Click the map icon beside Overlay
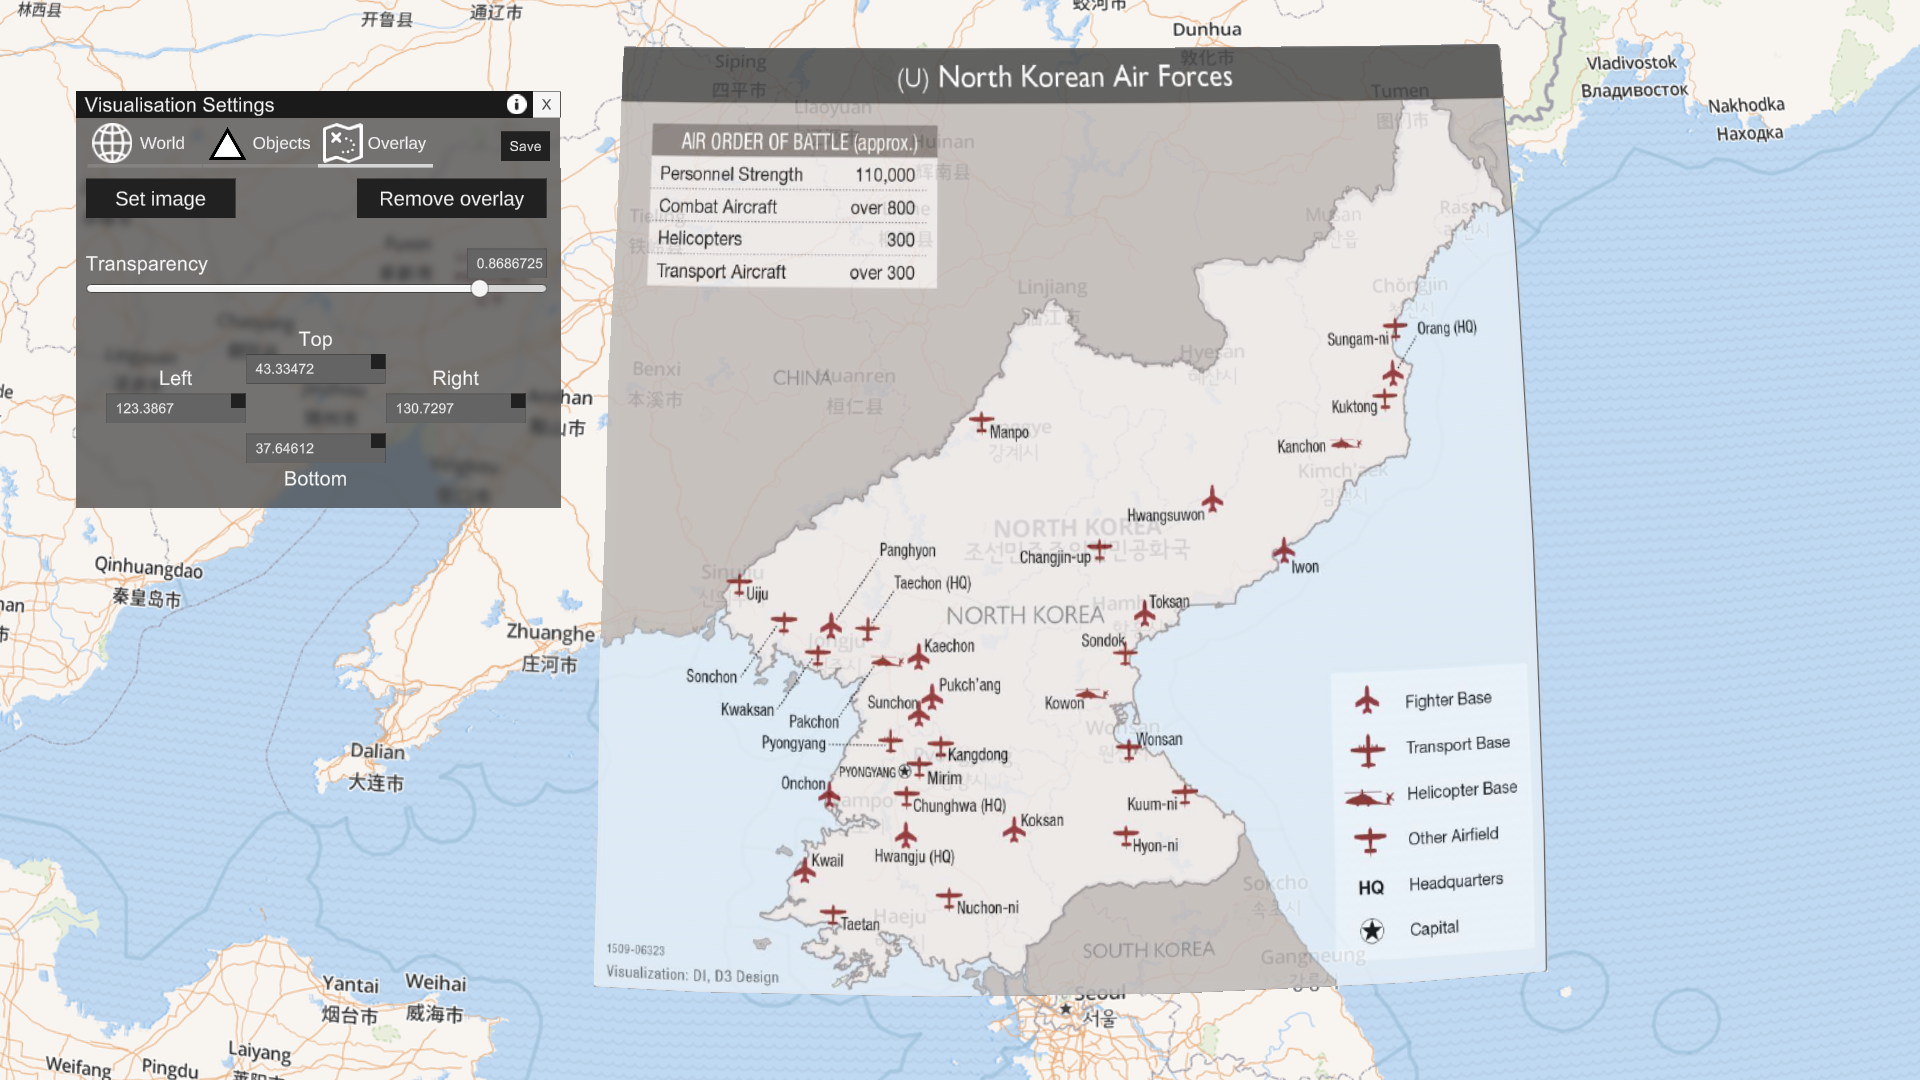 tap(342, 143)
